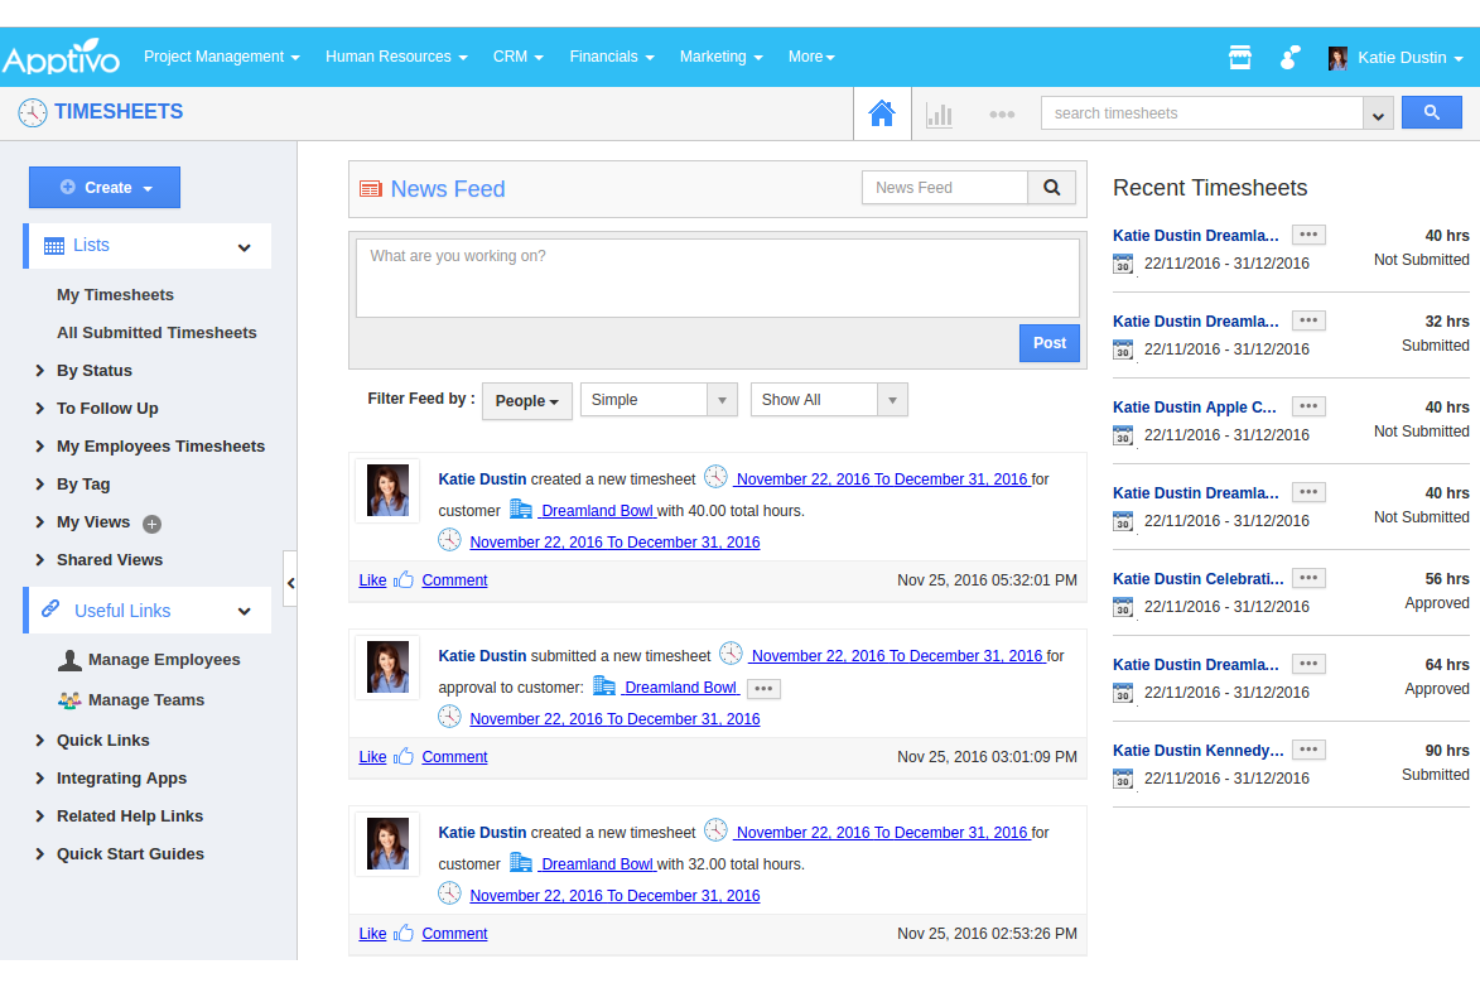Viewport: 1480px width, 987px height.
Task: Open the Create dropdown
Action: pos(104,187)
